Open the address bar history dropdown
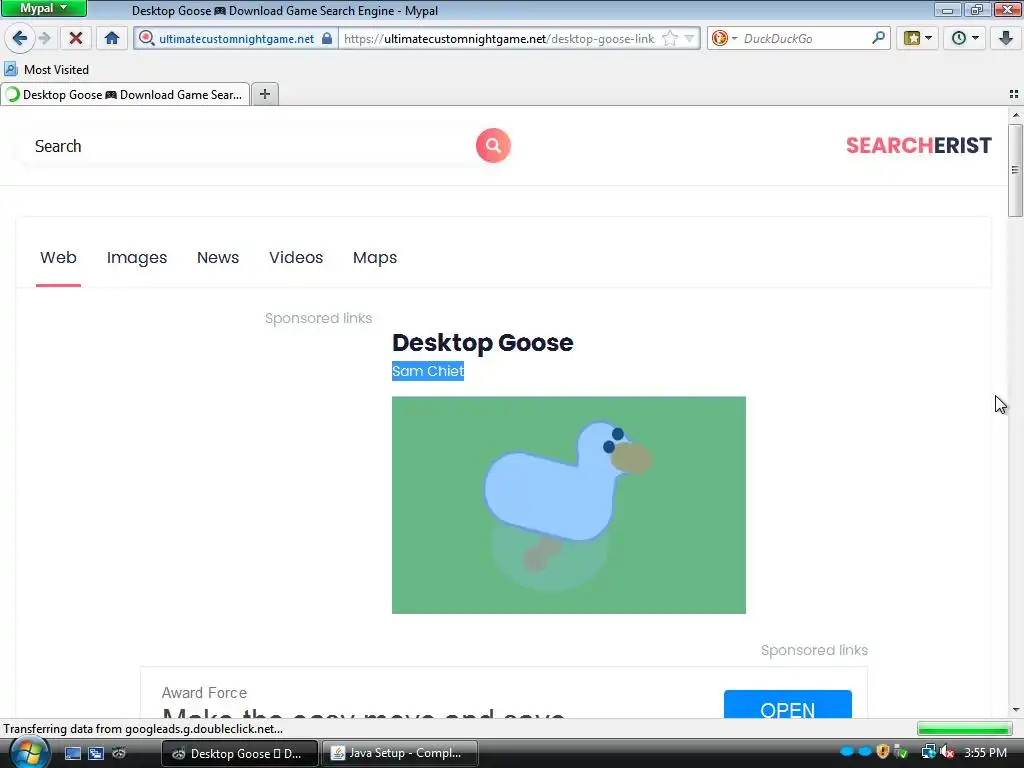This screenshot has height=768, width=1024. (x=689, y=39)
